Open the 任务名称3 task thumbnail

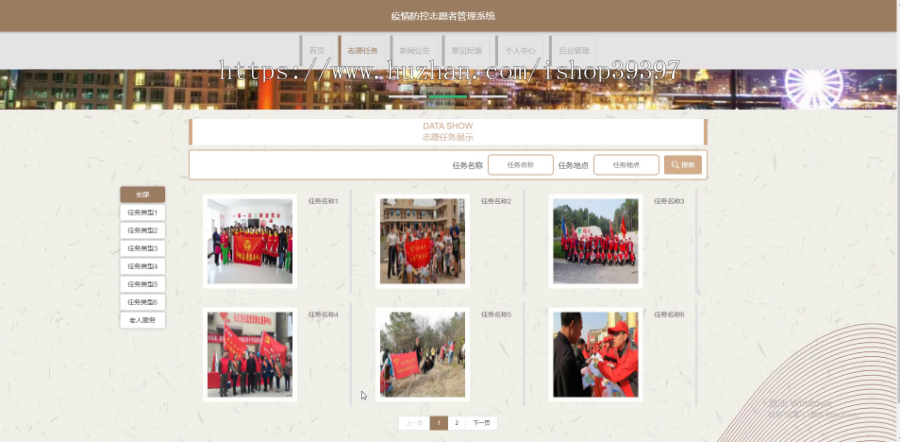click(x=595, y=241)
